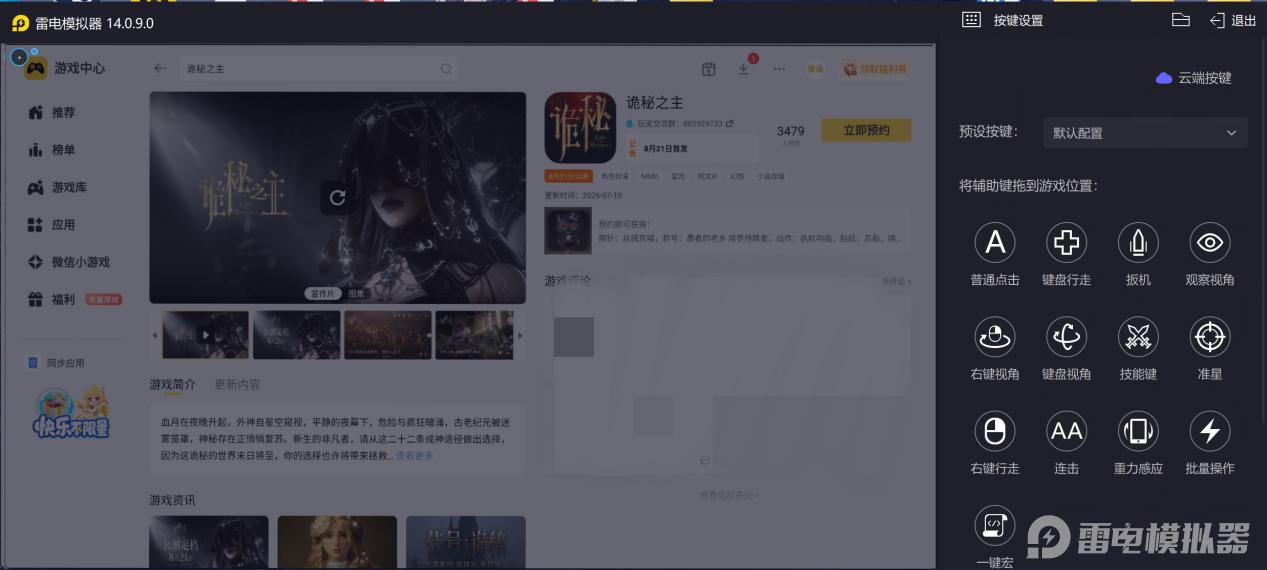Open the third 游戏资讯 news card

pos(466,543)
